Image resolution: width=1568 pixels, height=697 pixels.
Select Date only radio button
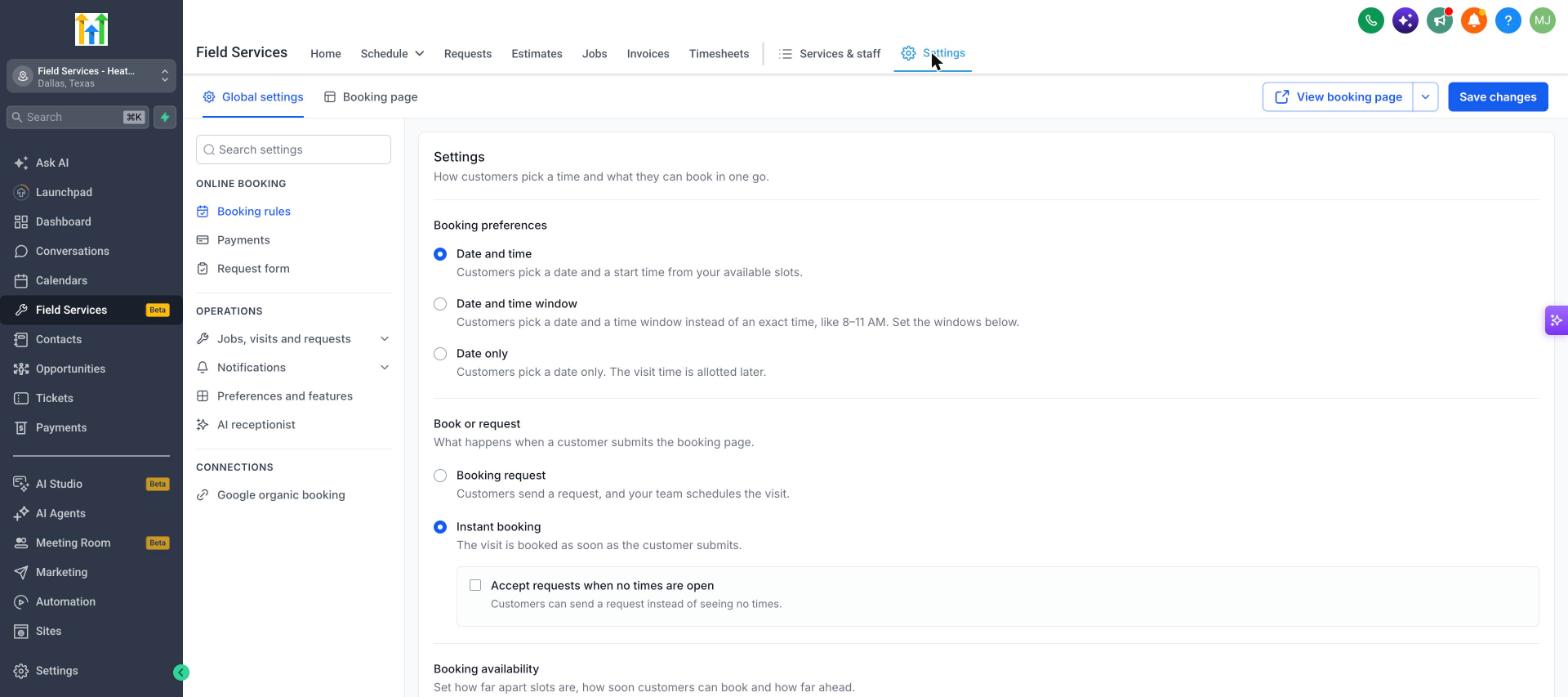click(x=440, y=354)
